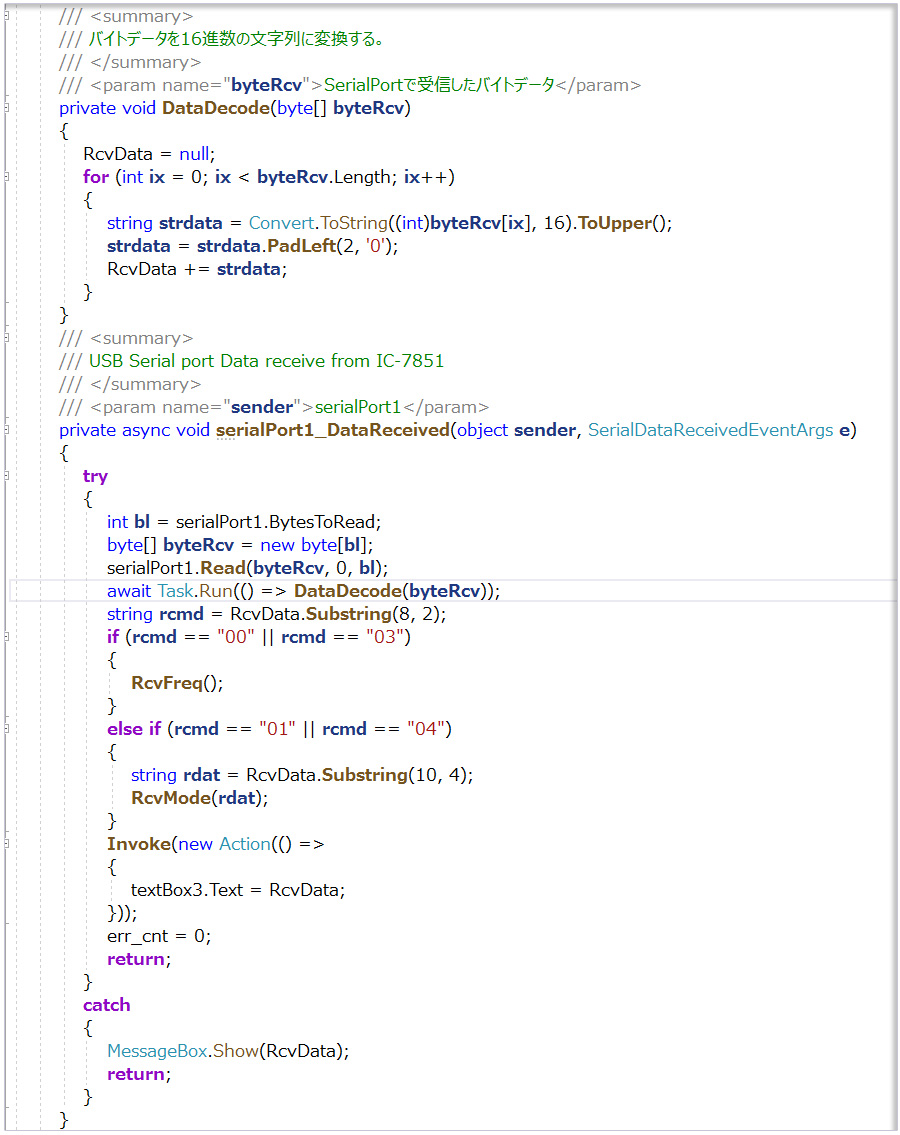
Task: Click the catch keyword
Action: pos(106,1005)
